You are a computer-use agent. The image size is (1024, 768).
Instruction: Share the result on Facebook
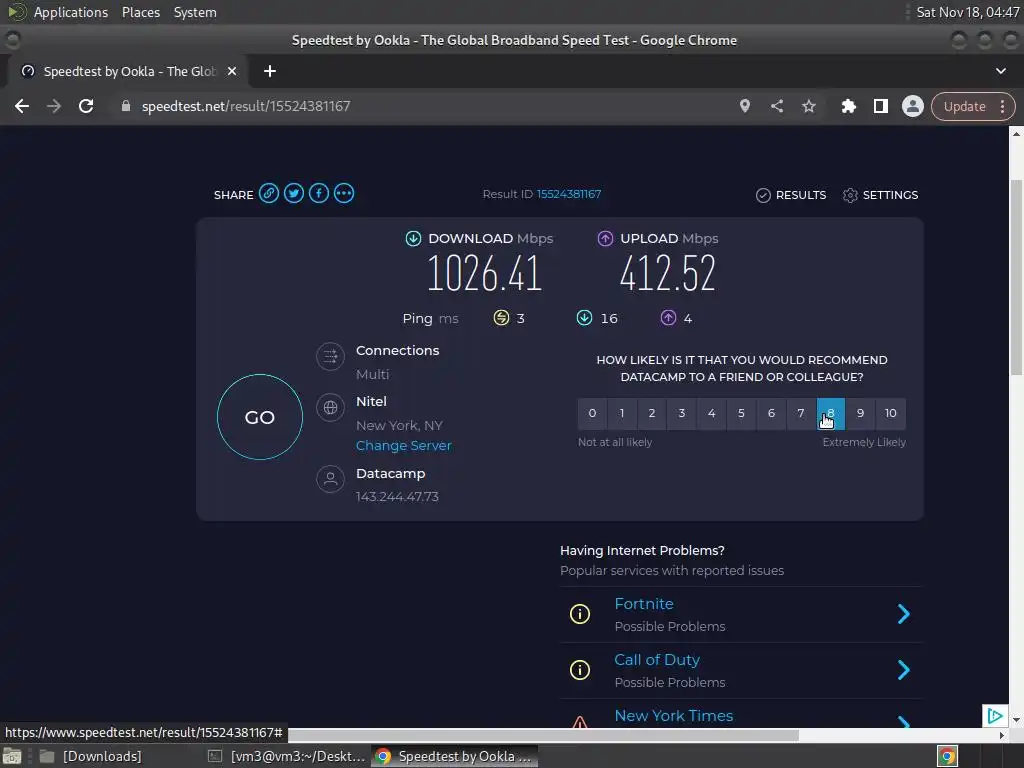pos(319,193)
